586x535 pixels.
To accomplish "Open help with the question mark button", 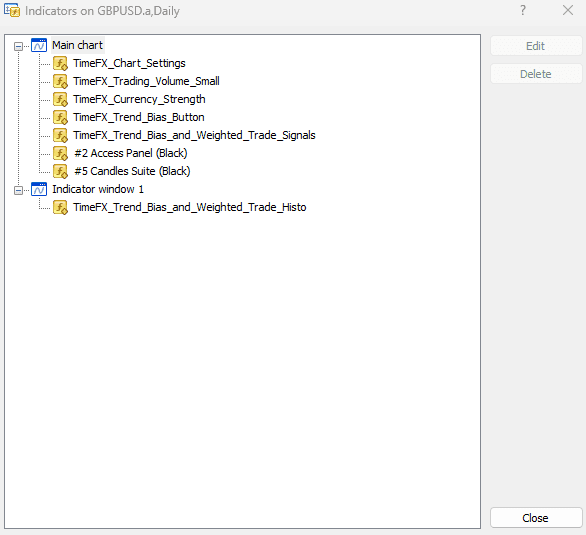I will [x=523, y=10].
